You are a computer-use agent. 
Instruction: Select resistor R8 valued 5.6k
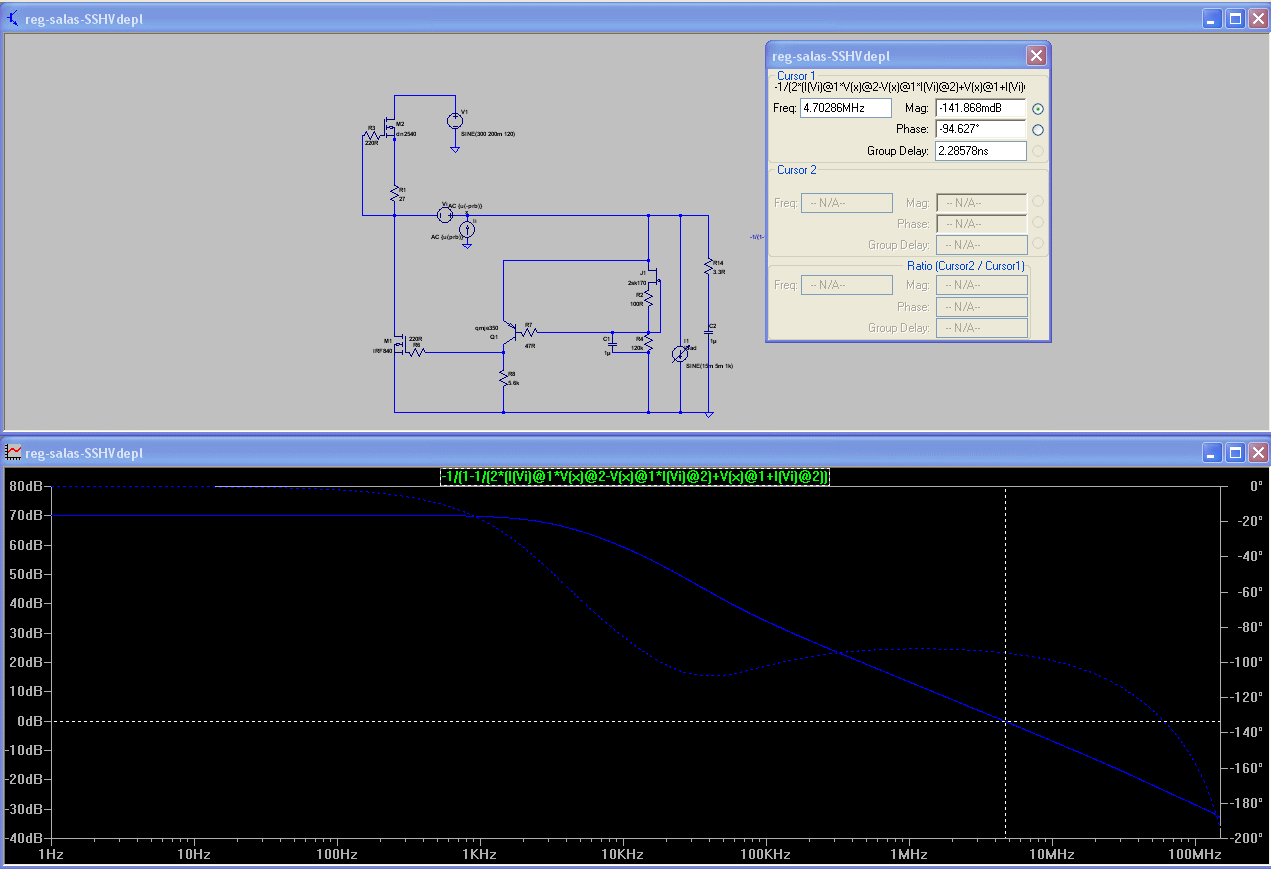[x=503, y=378]
